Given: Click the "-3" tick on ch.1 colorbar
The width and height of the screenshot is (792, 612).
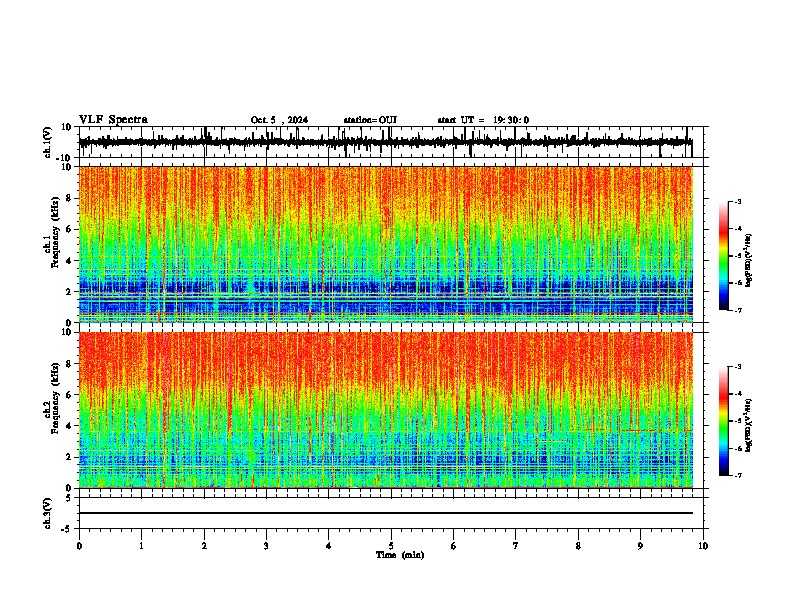Looking at the screenshot, I should (x=737, y=201).
